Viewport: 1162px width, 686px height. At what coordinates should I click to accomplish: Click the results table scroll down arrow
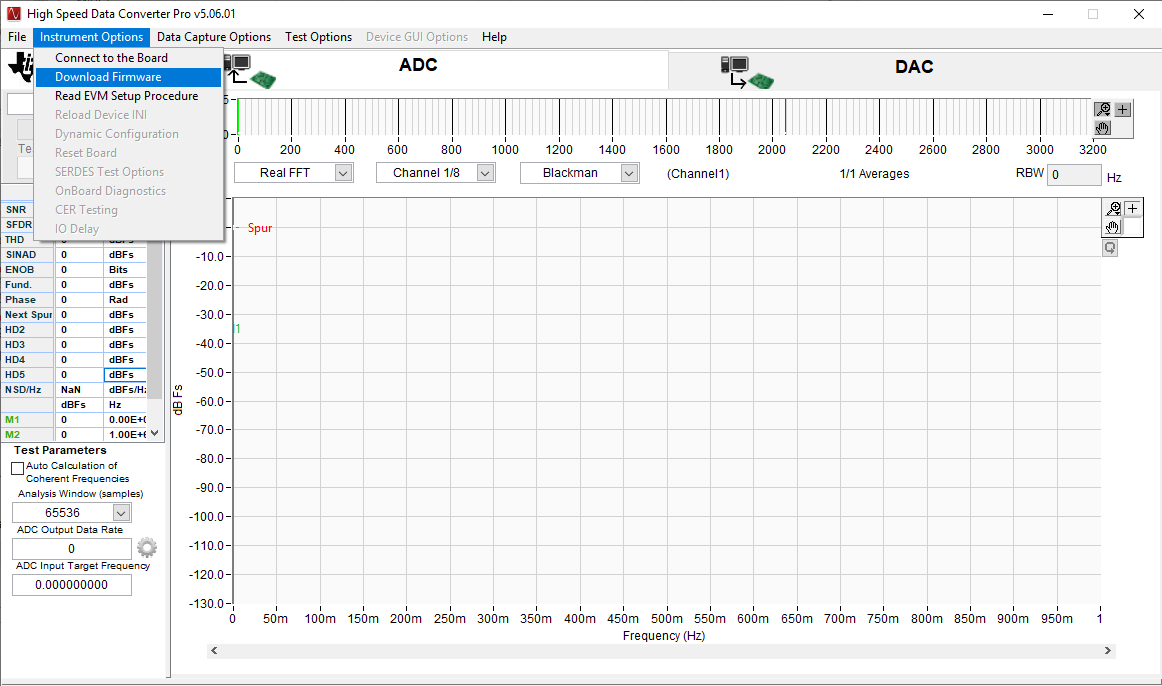pyautogui.click(x=154, y=434)
